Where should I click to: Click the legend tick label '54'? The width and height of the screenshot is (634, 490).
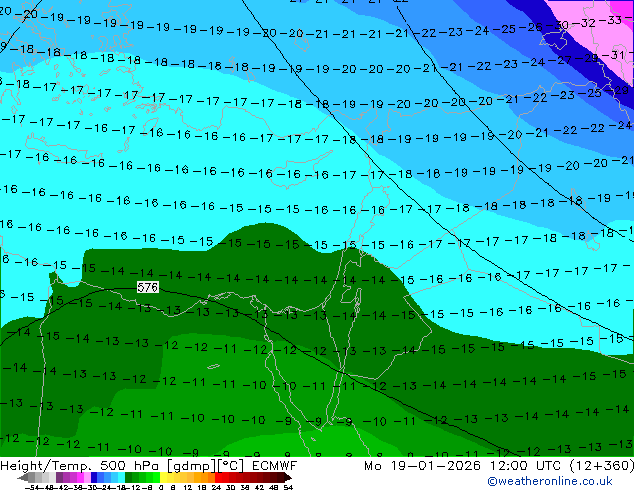pos(288,487)
